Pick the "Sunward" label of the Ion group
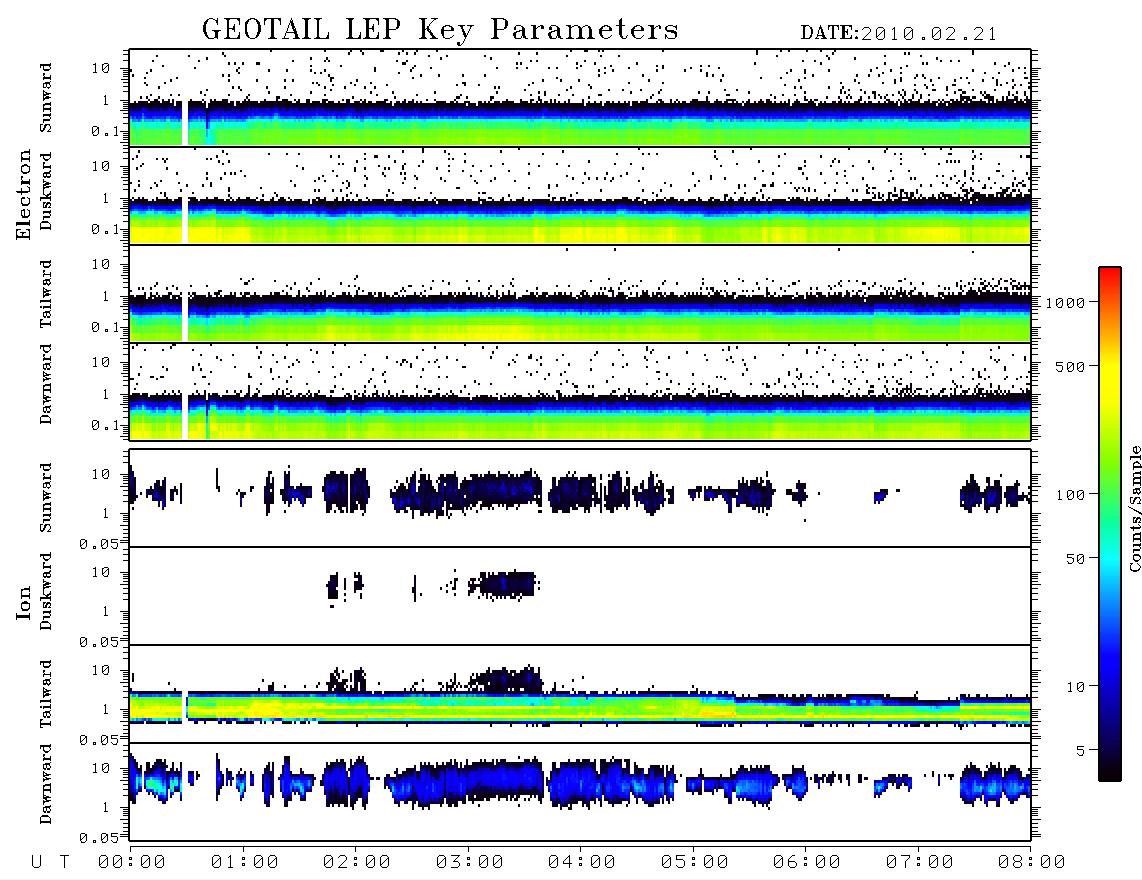This screenshot has height=880, width=1142. [x=46, y=497]
